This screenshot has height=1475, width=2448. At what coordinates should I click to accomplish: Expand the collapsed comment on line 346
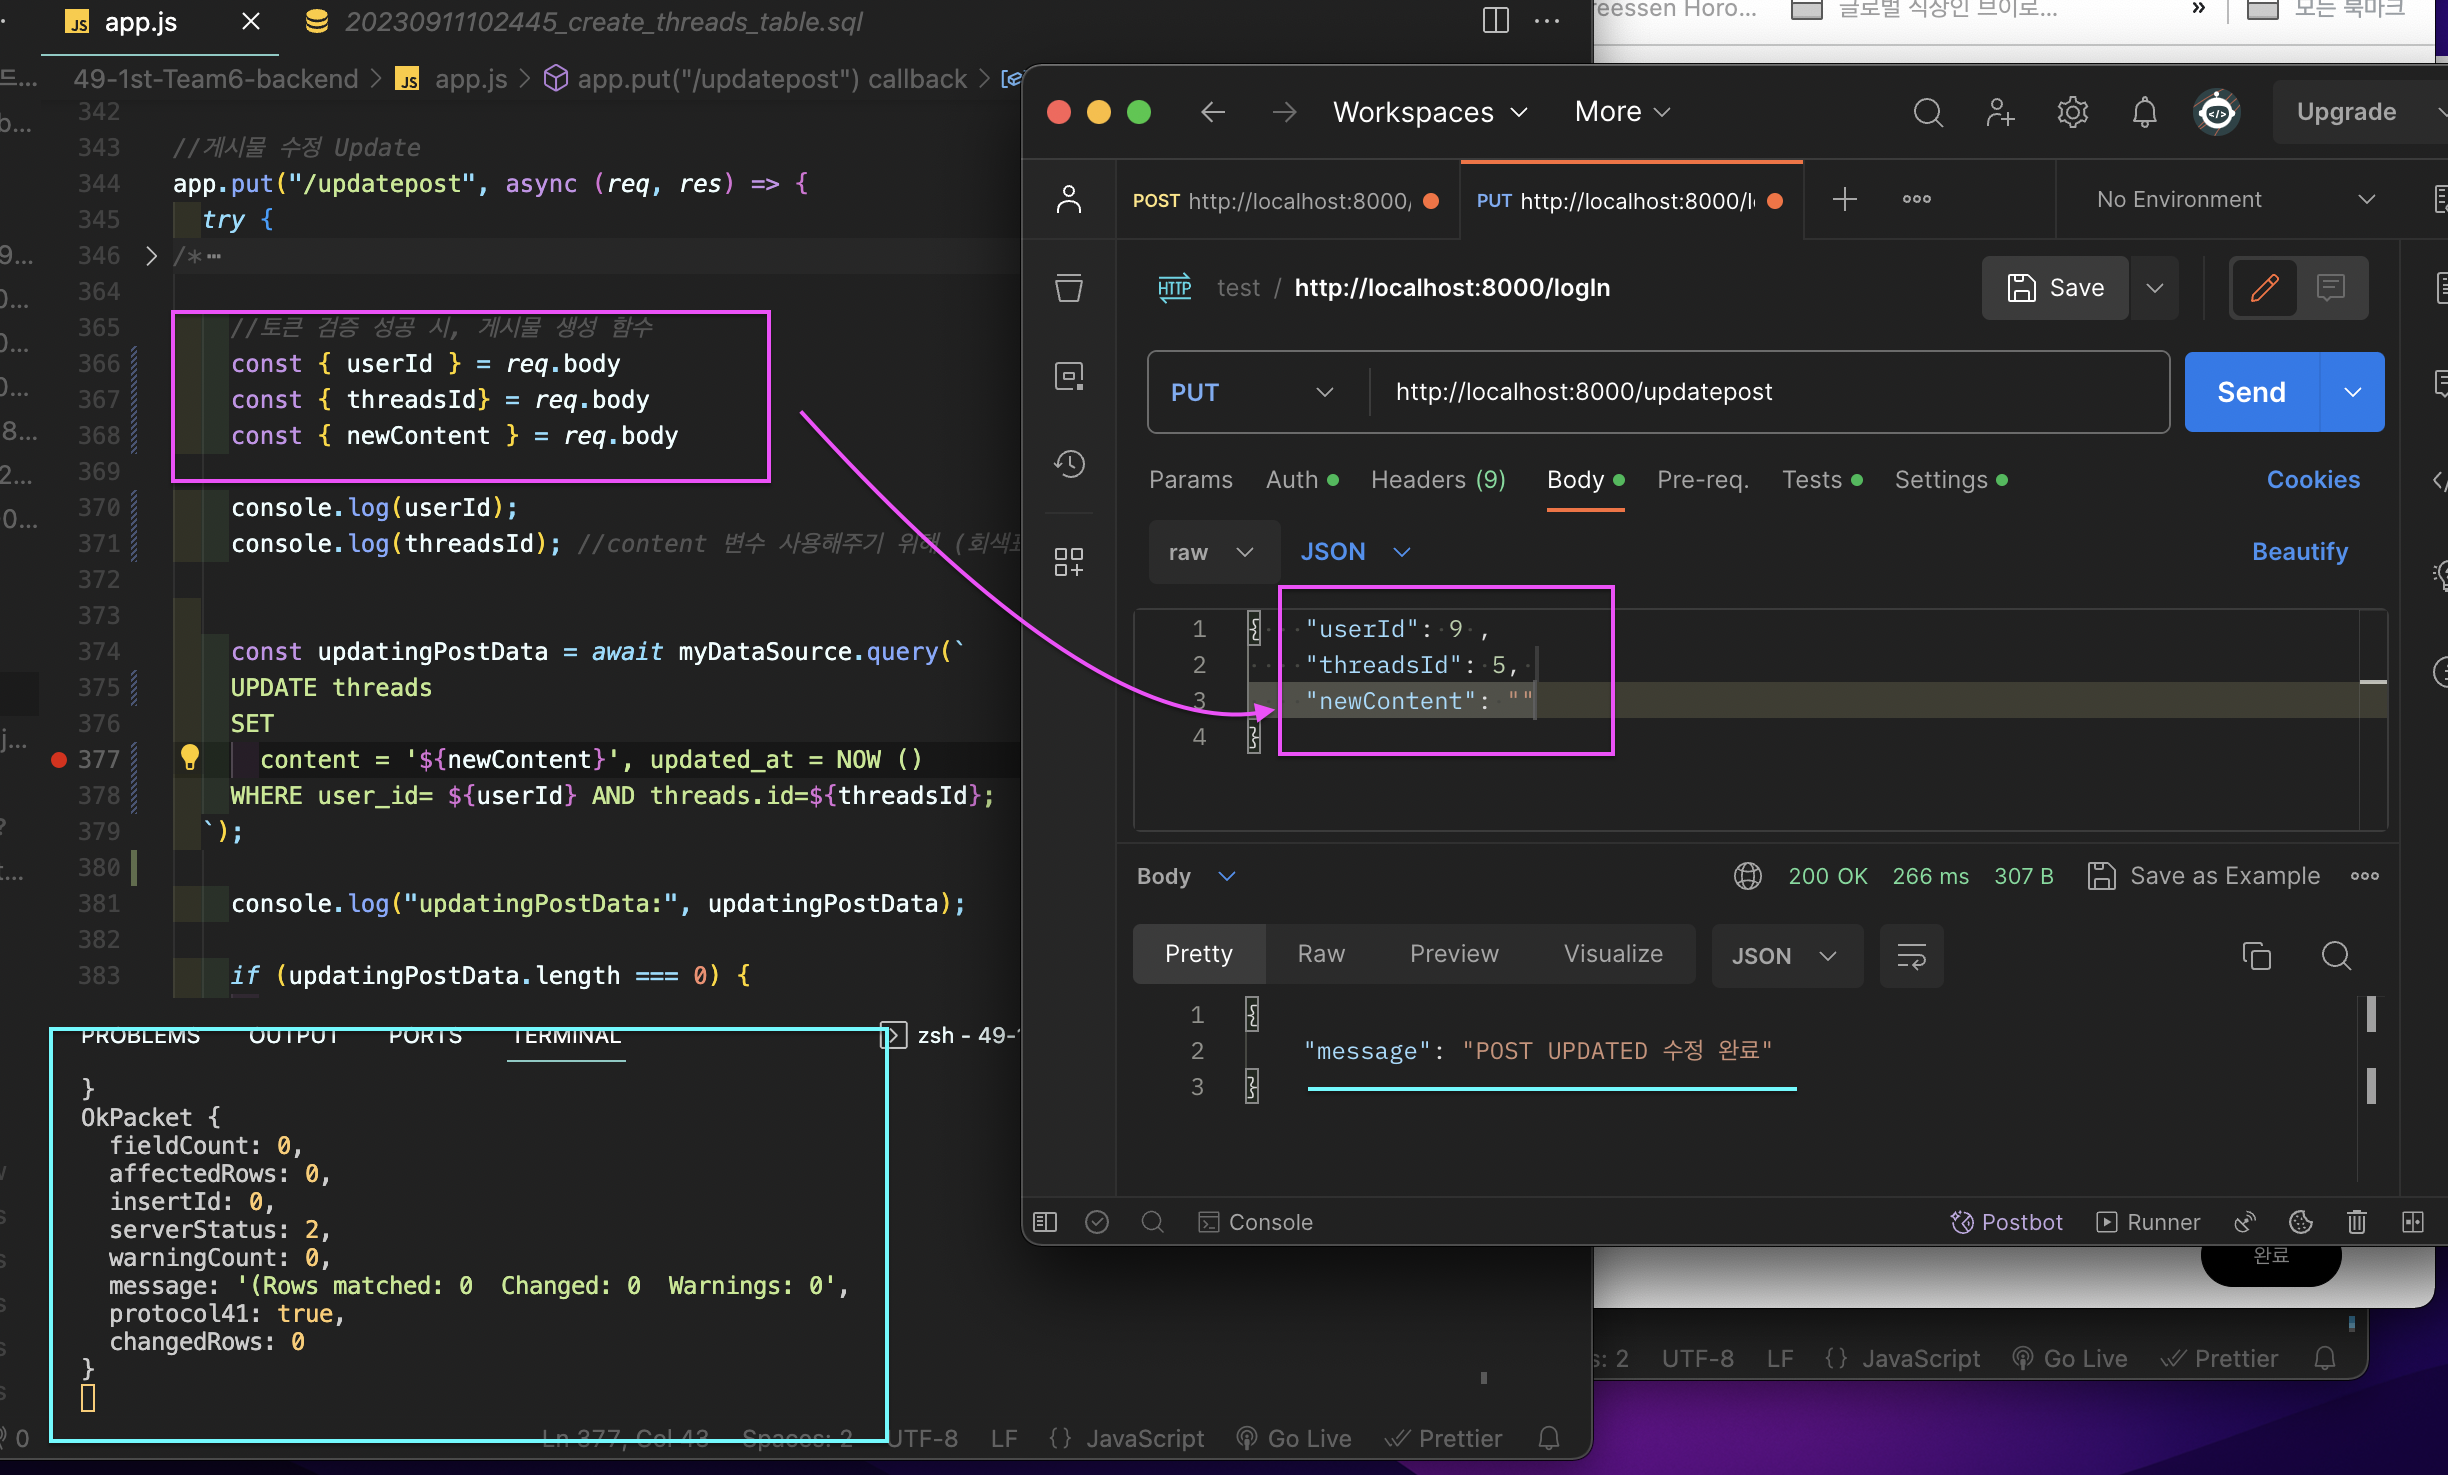pyautogui.click(x=151, y=256)
